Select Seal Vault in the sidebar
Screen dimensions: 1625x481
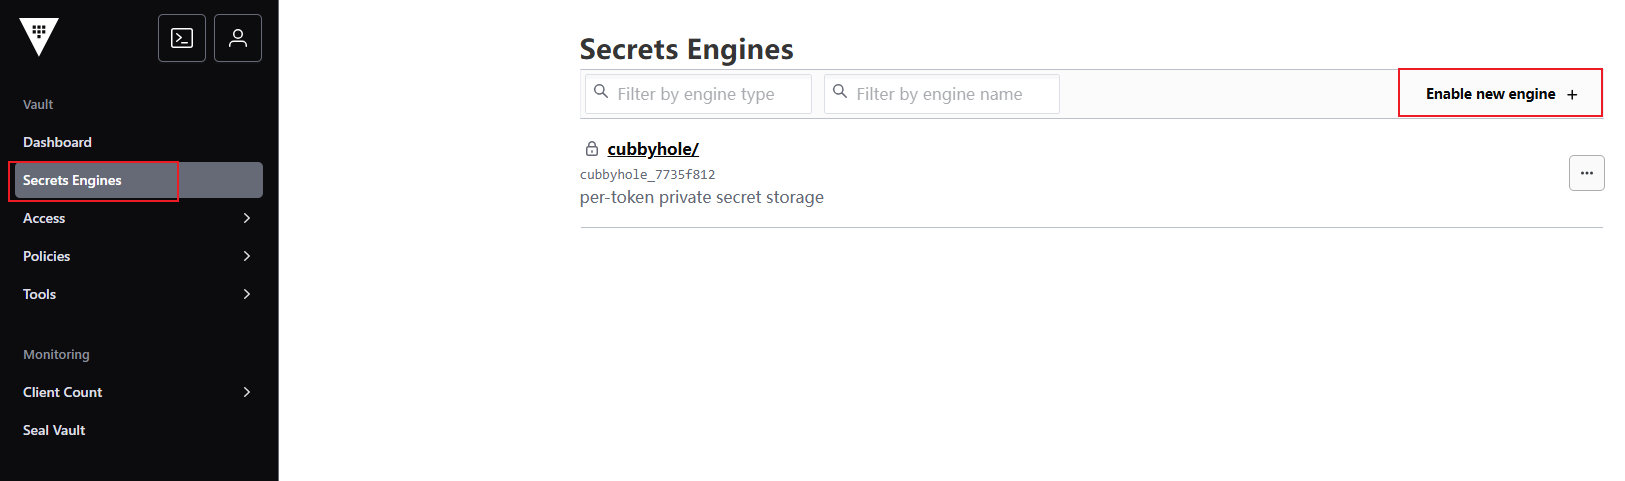[x=54, y=430]
